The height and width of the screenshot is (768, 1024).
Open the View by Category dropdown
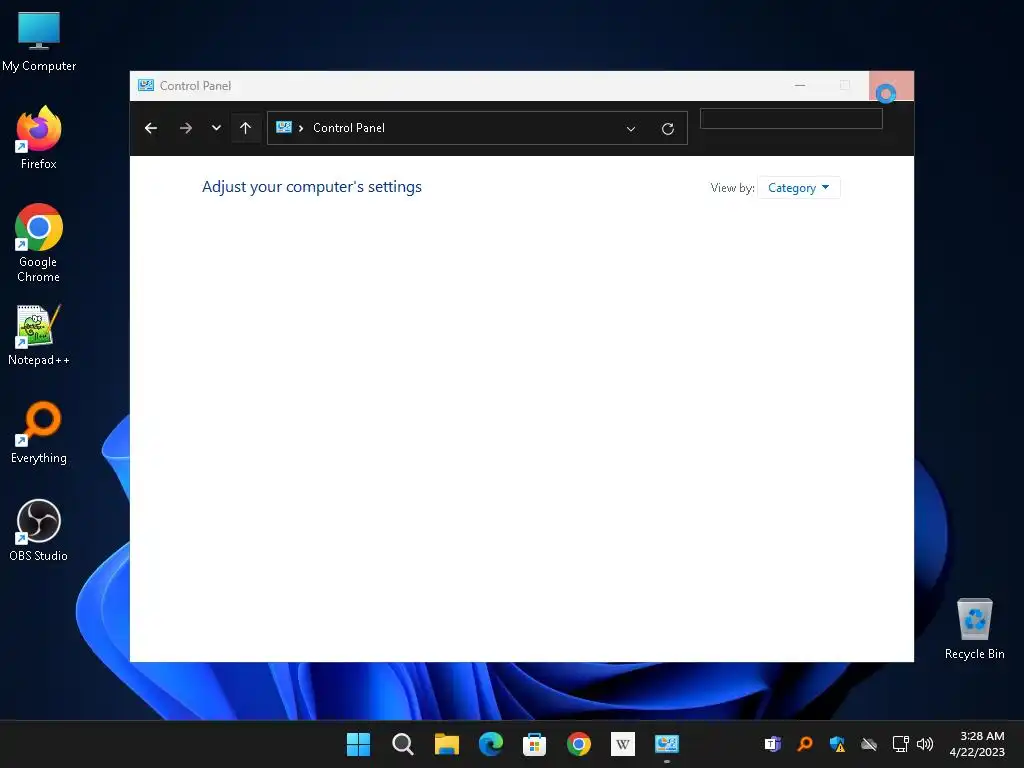pyautogui.click(x=799, y=188)
